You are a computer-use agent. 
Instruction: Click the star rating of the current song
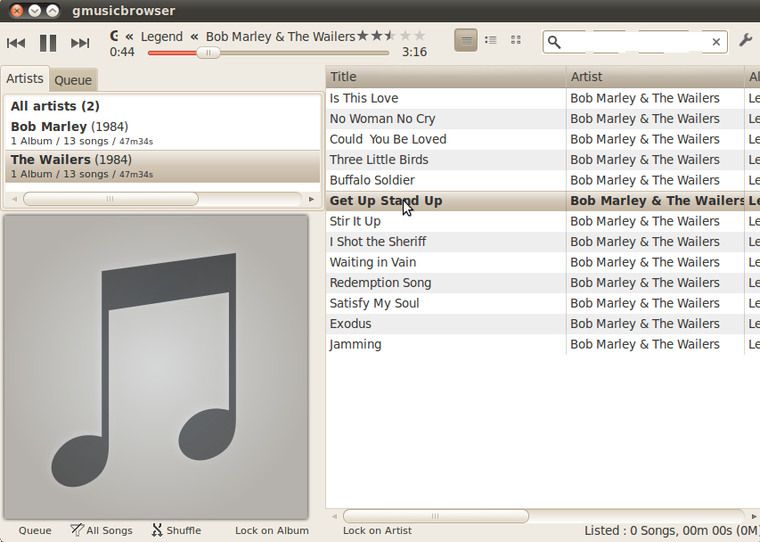click(391, 36)
